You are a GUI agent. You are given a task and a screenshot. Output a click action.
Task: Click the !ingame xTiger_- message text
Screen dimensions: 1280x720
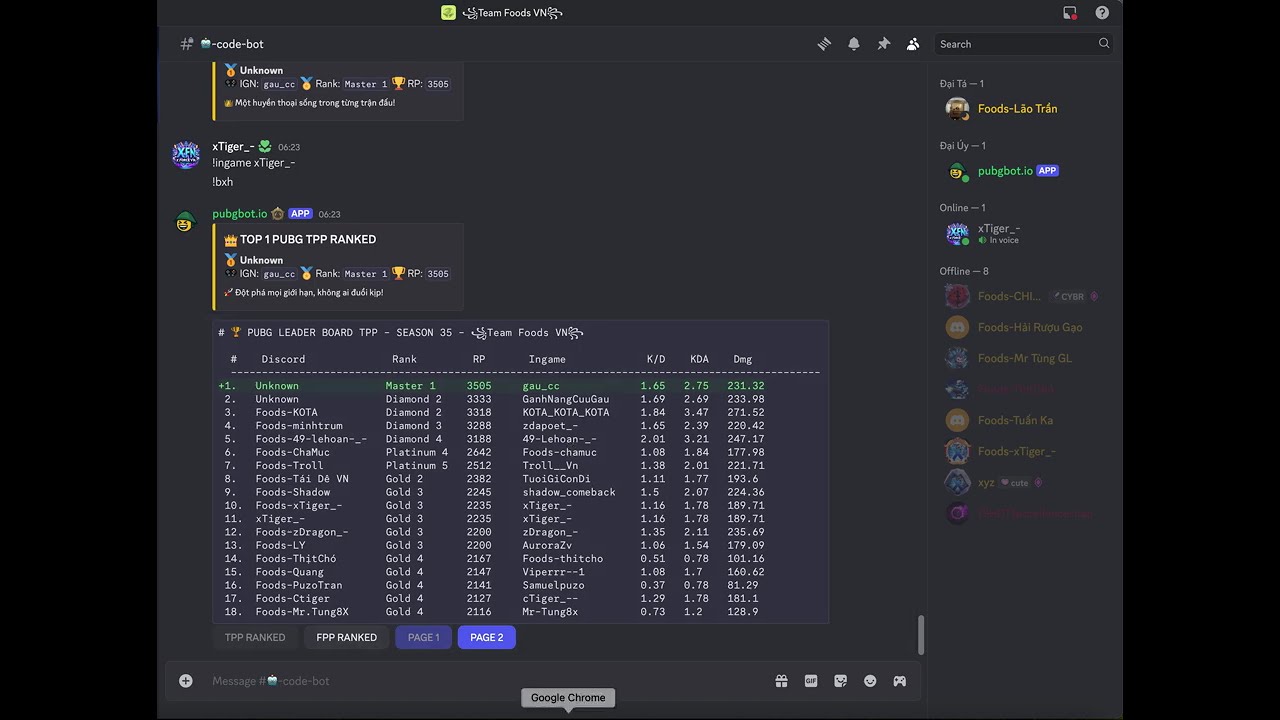click(x=253, y=163)
